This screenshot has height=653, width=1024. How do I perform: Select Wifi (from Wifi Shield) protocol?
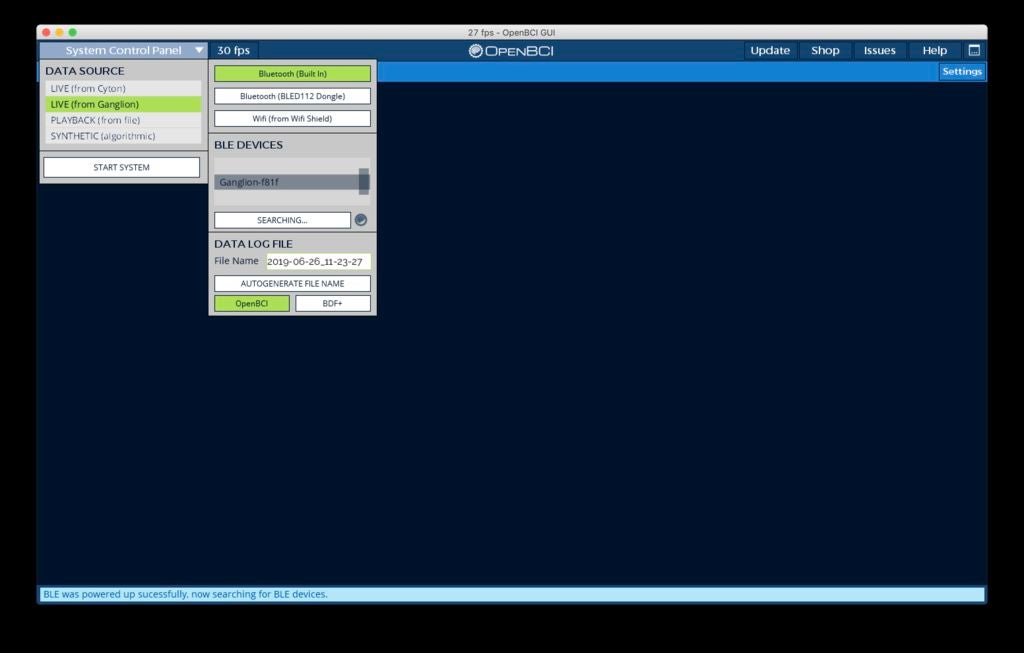tap(293, 118)
